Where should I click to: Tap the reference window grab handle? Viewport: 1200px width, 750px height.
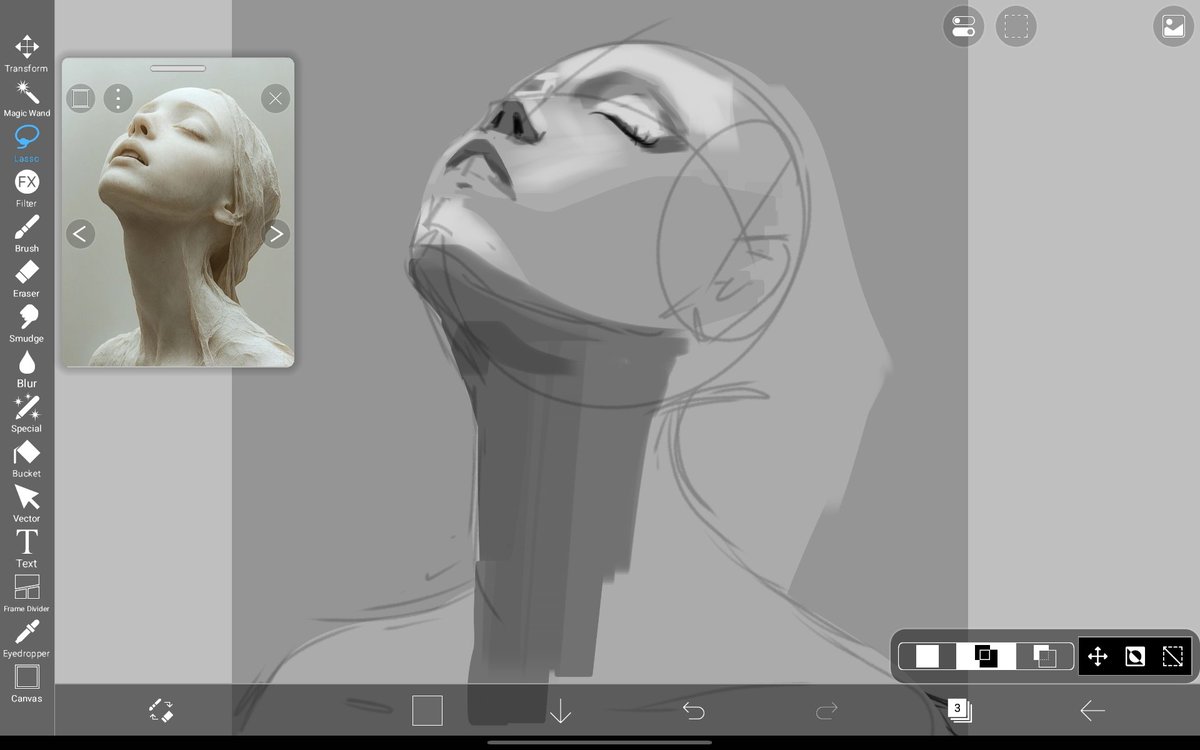(x=178, y=68)
